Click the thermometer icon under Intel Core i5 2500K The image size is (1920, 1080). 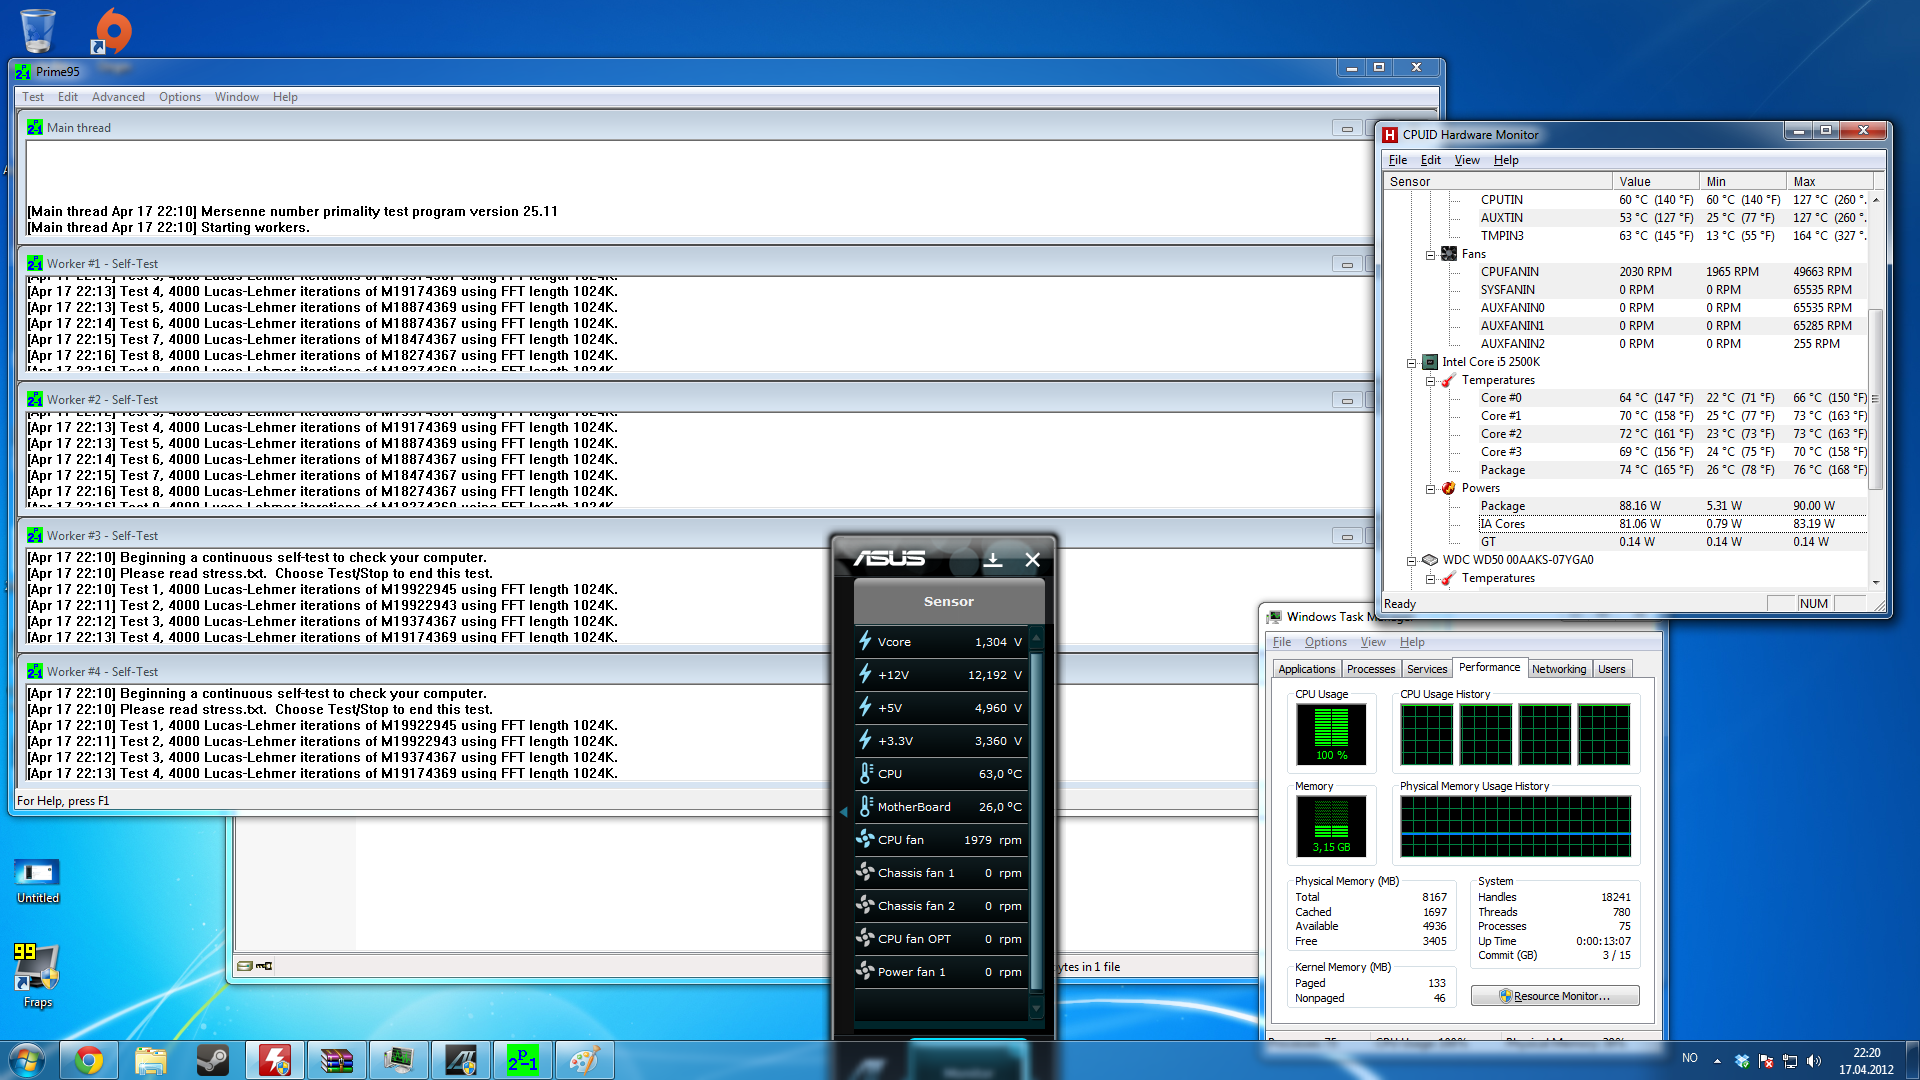point(1449,380)
